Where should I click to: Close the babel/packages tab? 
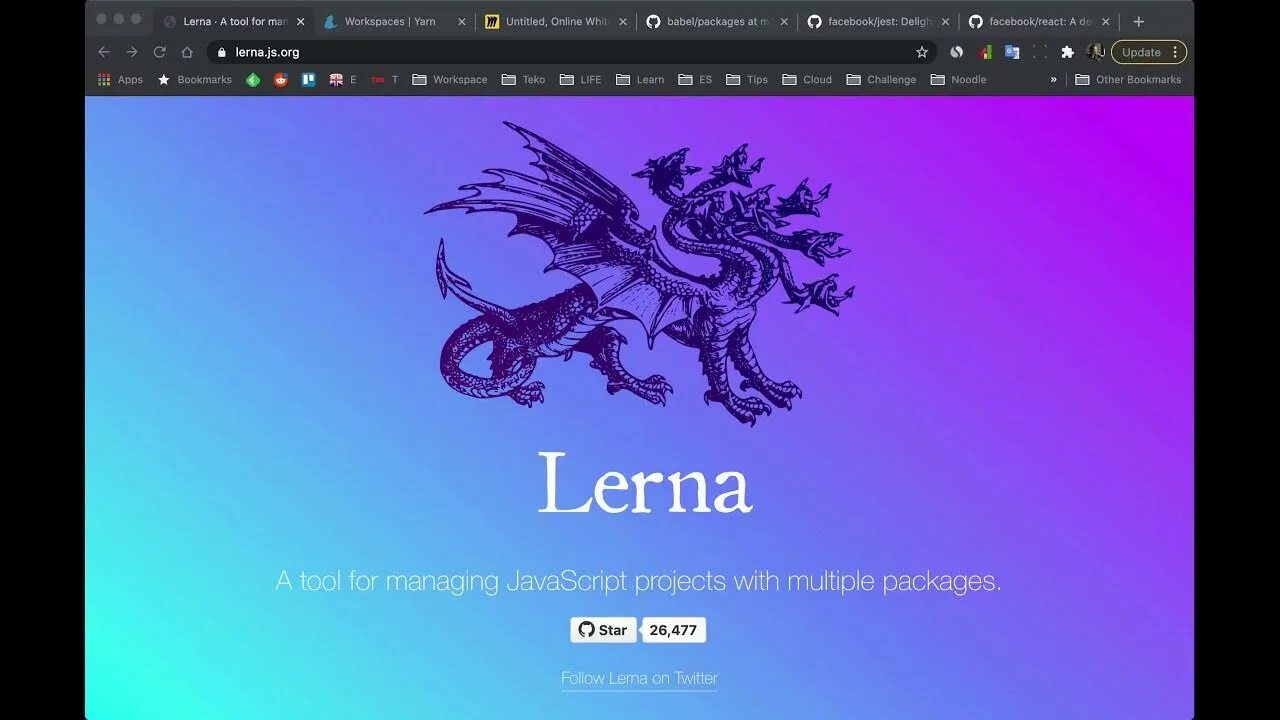pos(784,21)
